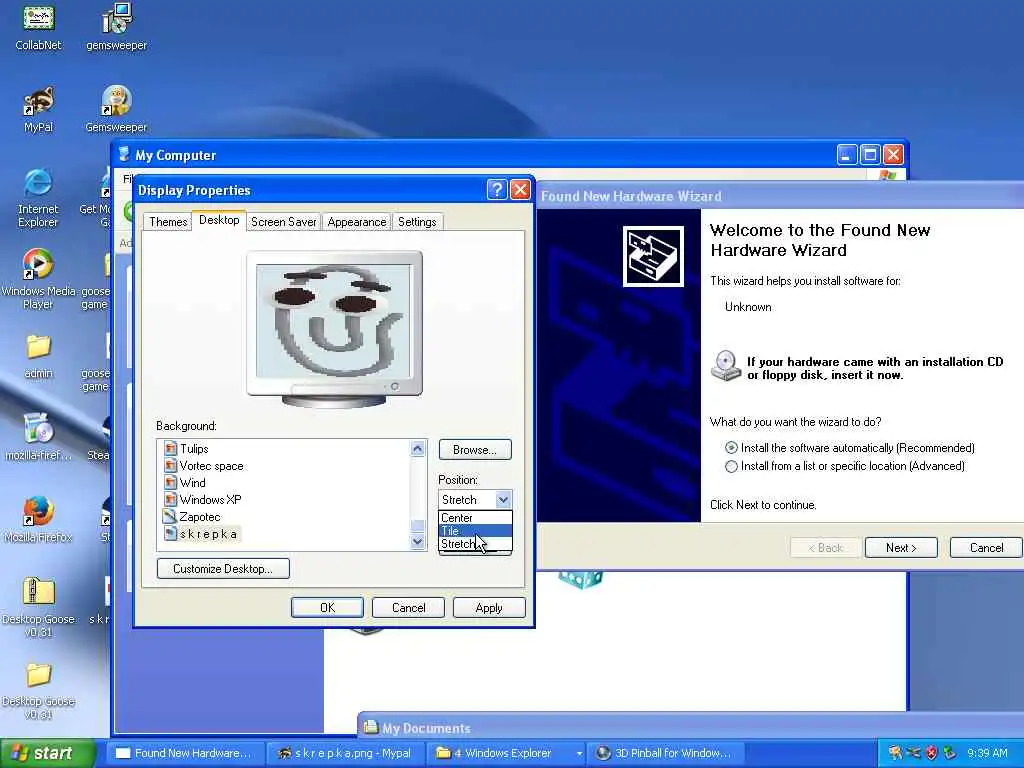Viewport: 1024px width, 768px height.
Task: Click the security shield tray icon
Action: (x=932, y=753)
